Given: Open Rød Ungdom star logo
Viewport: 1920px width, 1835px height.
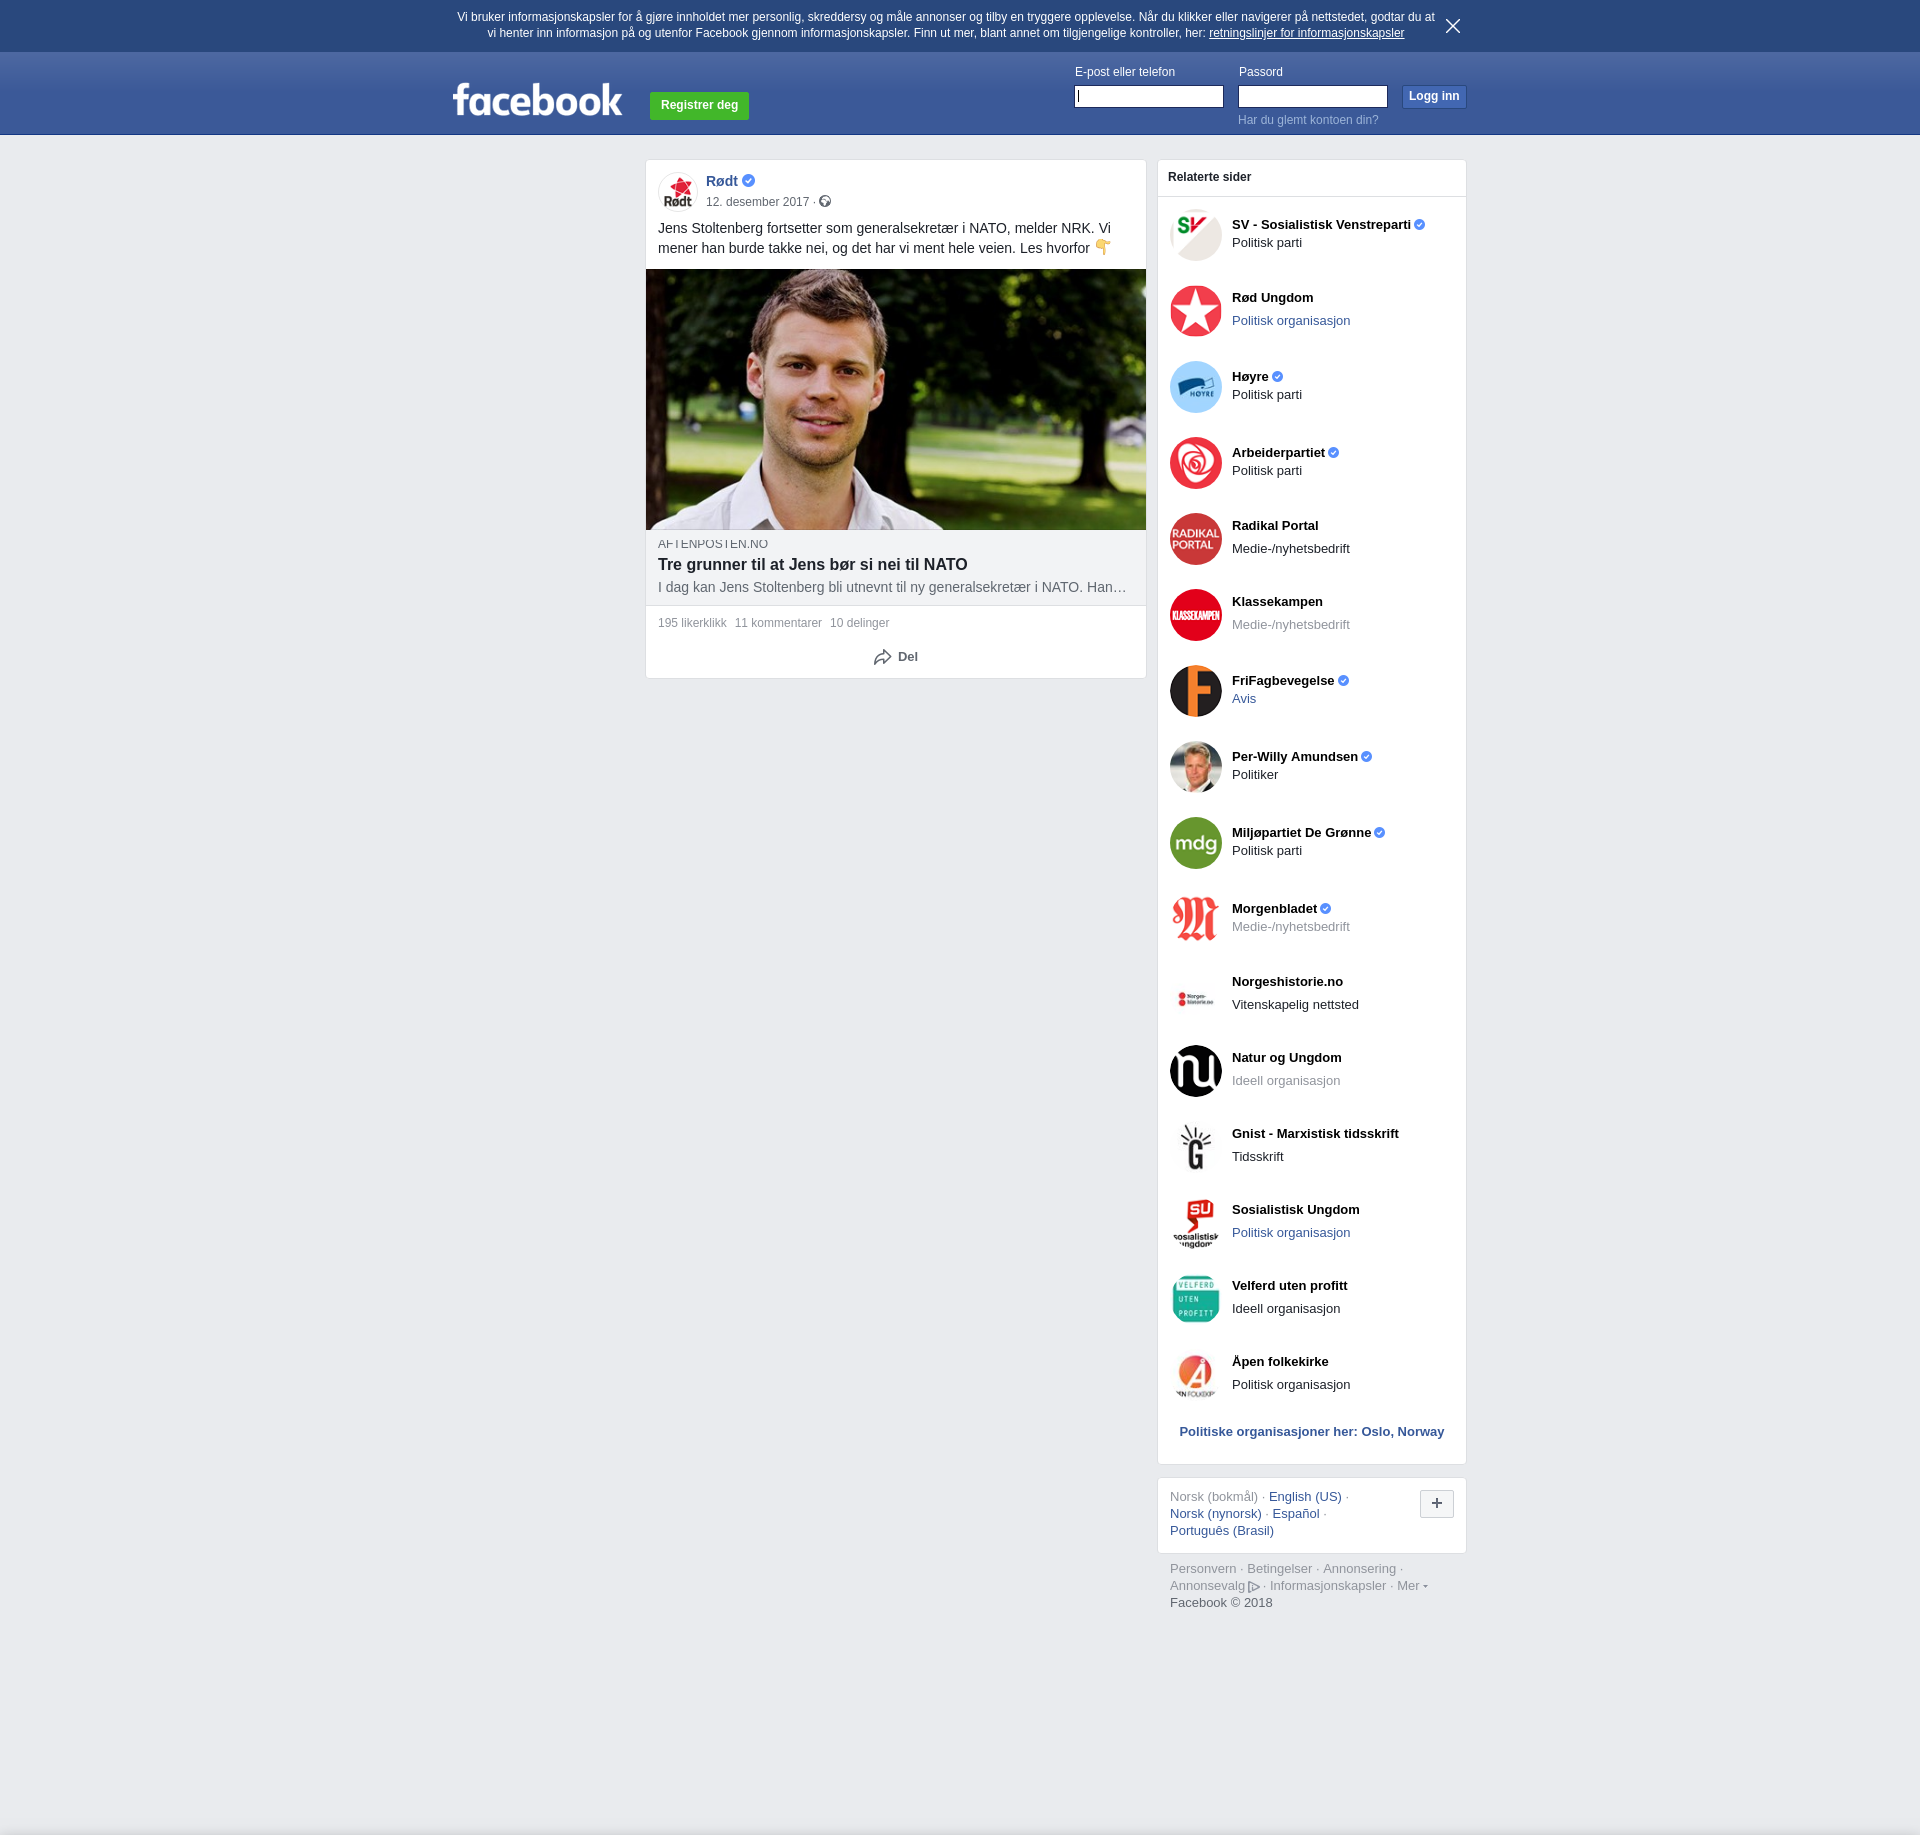Looking at the screenshot, I should (1196, 311).
